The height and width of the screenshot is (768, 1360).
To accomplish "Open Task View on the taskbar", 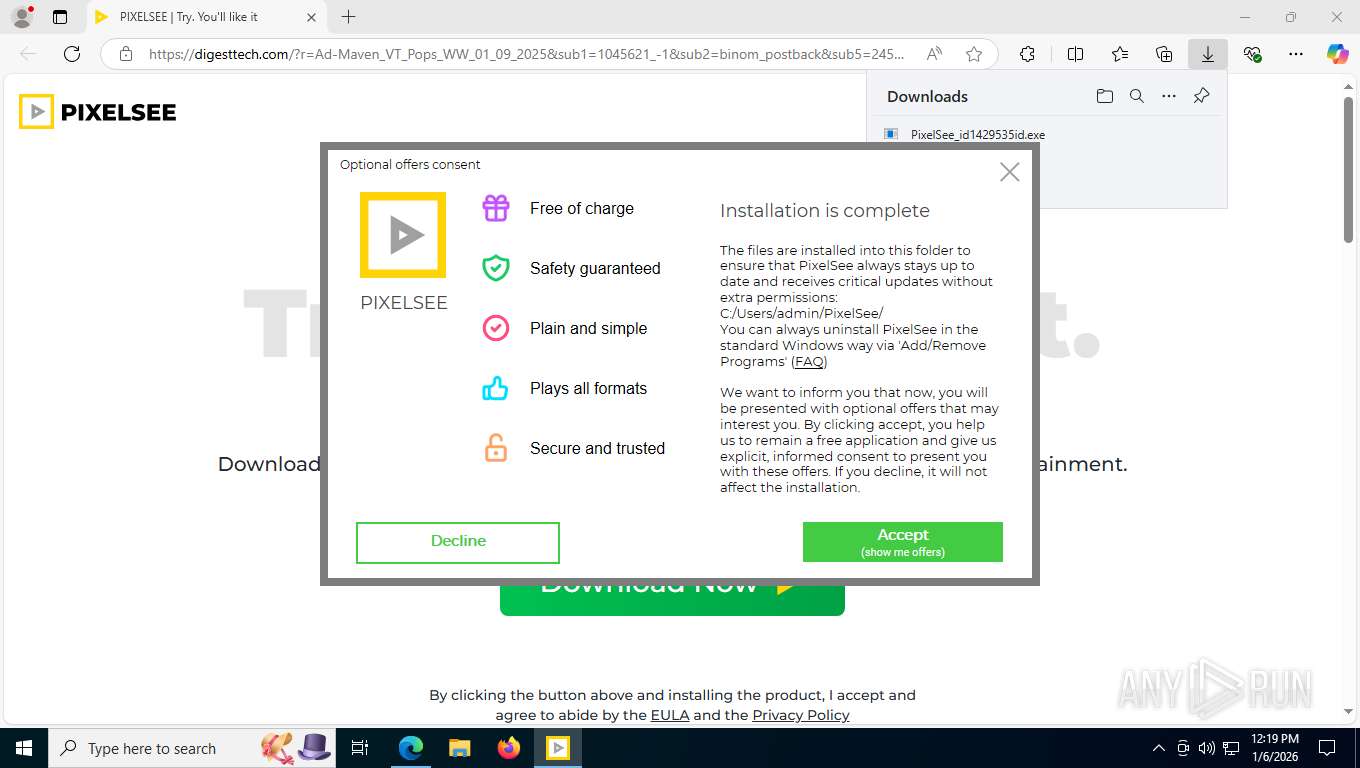I will point(361,748).
